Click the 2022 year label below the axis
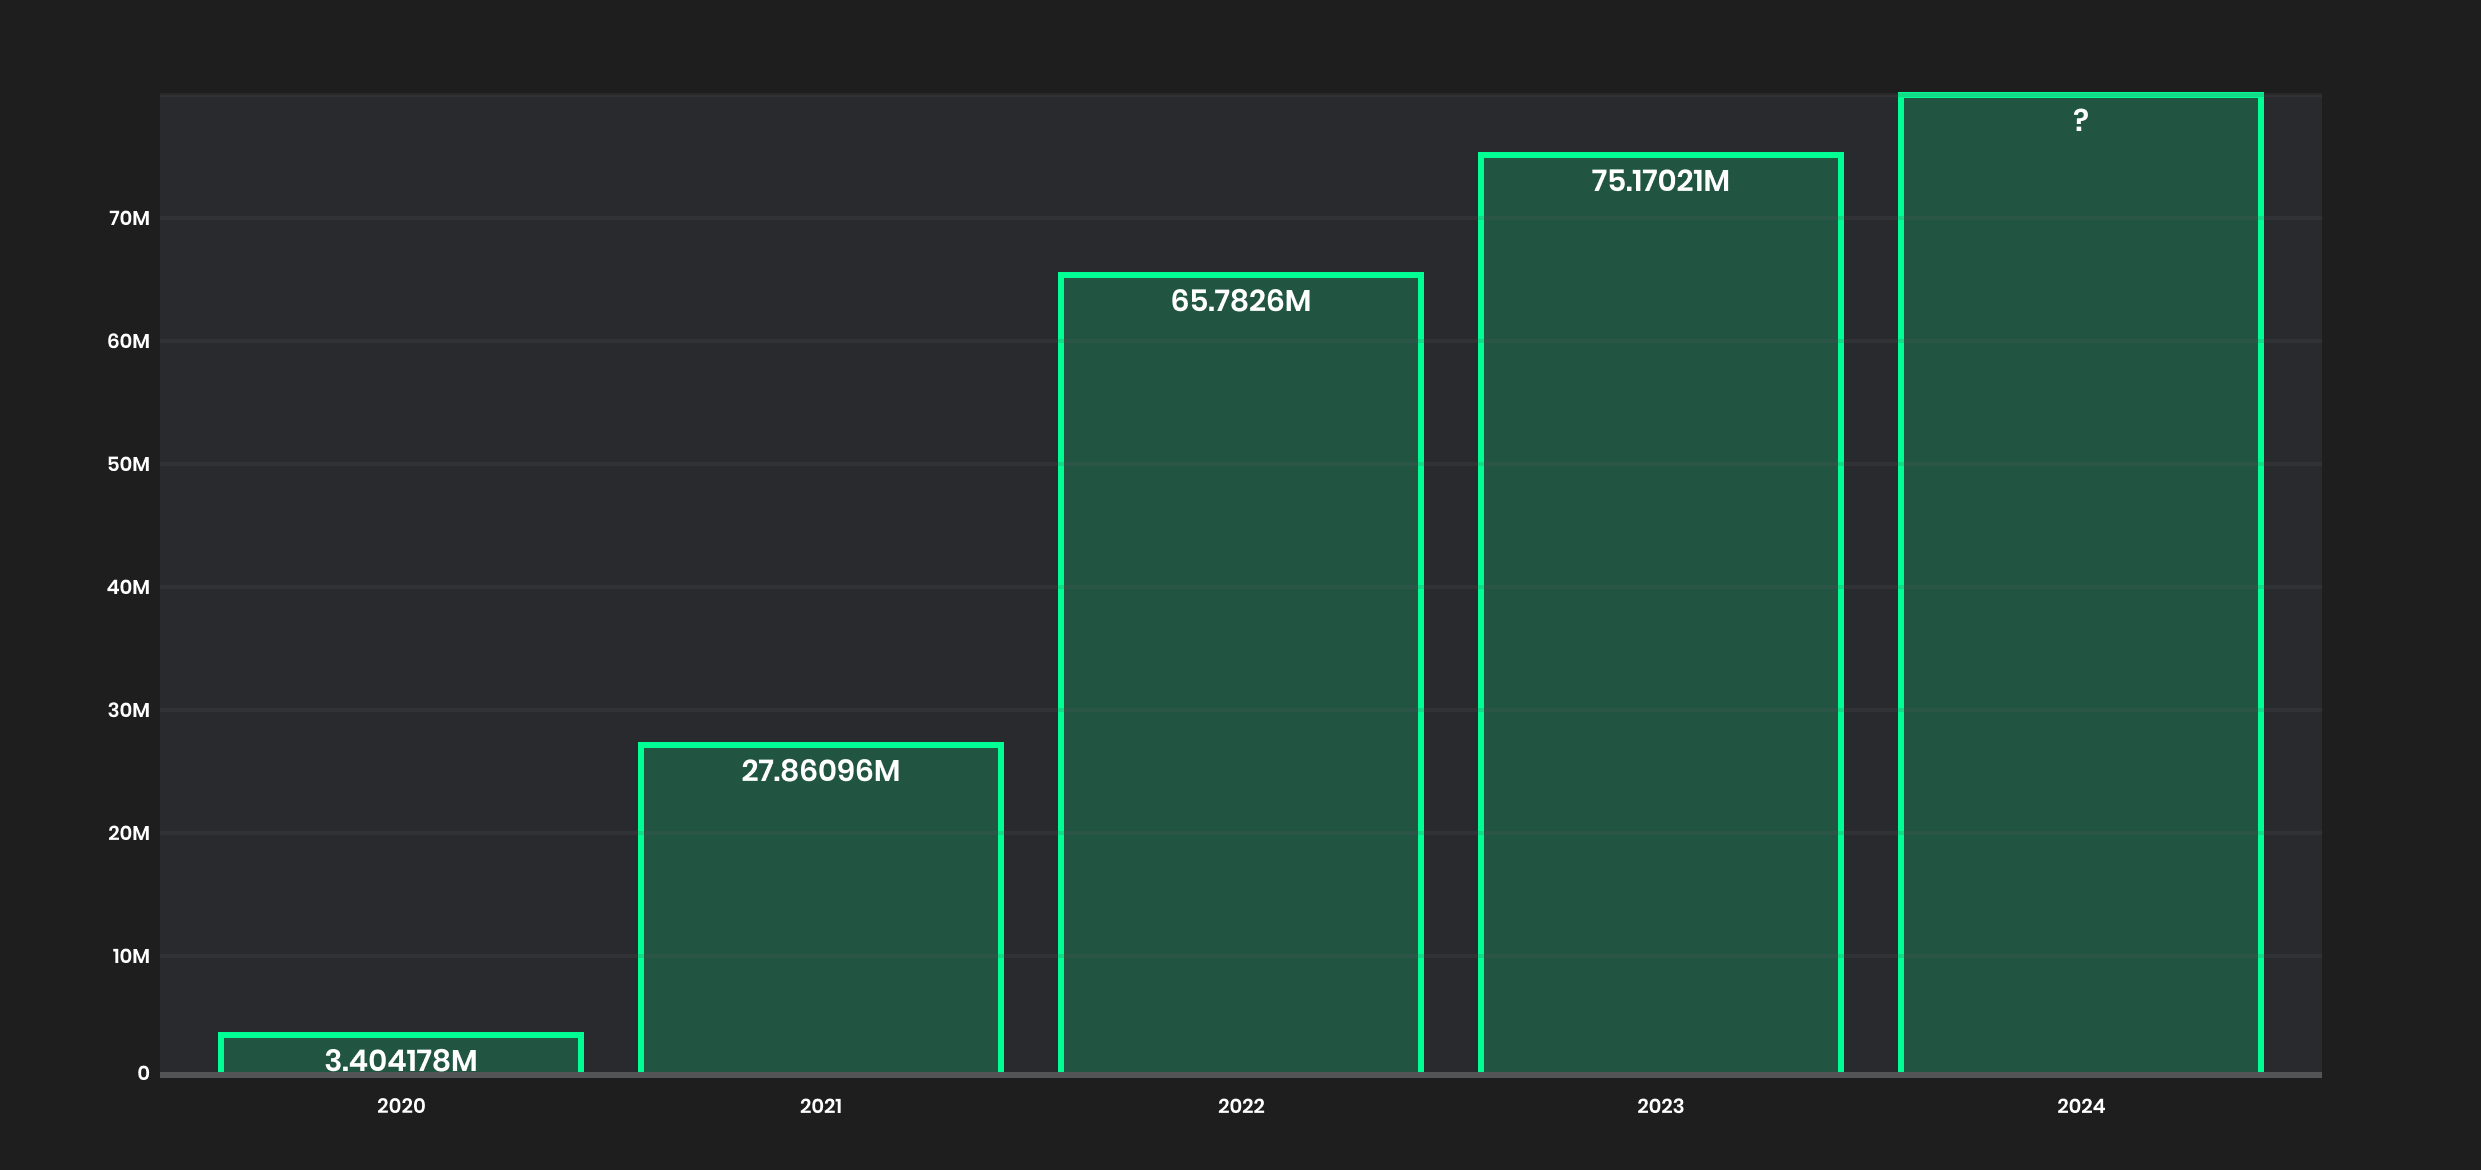 (x=1241, y=1106)
